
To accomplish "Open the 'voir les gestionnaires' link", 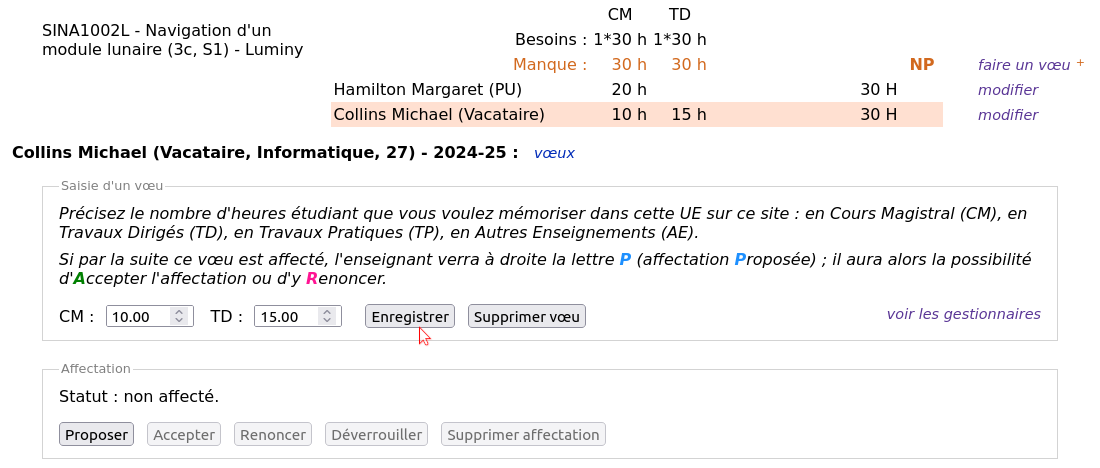I will pos(964,314).
